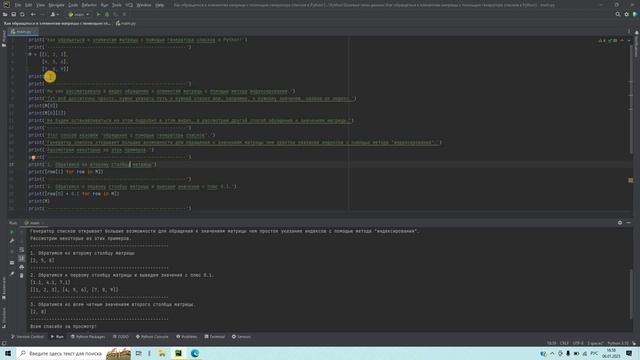Open Python Packages tool window

[88, 337]
